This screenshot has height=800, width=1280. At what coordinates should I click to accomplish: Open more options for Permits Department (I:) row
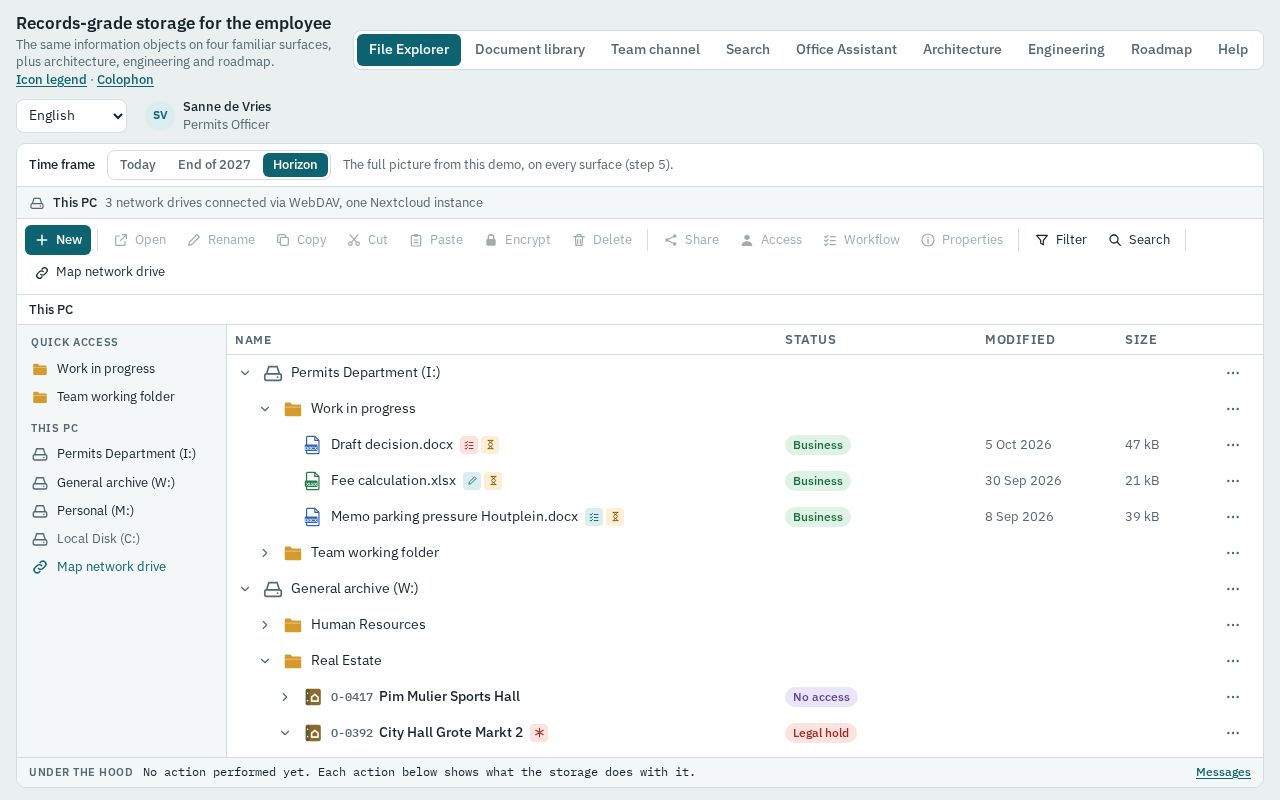click(x=1233, y=373)
